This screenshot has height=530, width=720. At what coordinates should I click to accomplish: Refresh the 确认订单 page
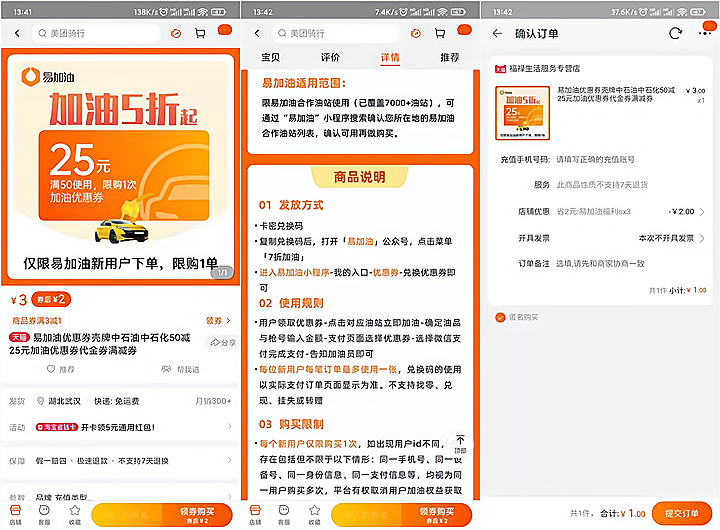(675, 34)
